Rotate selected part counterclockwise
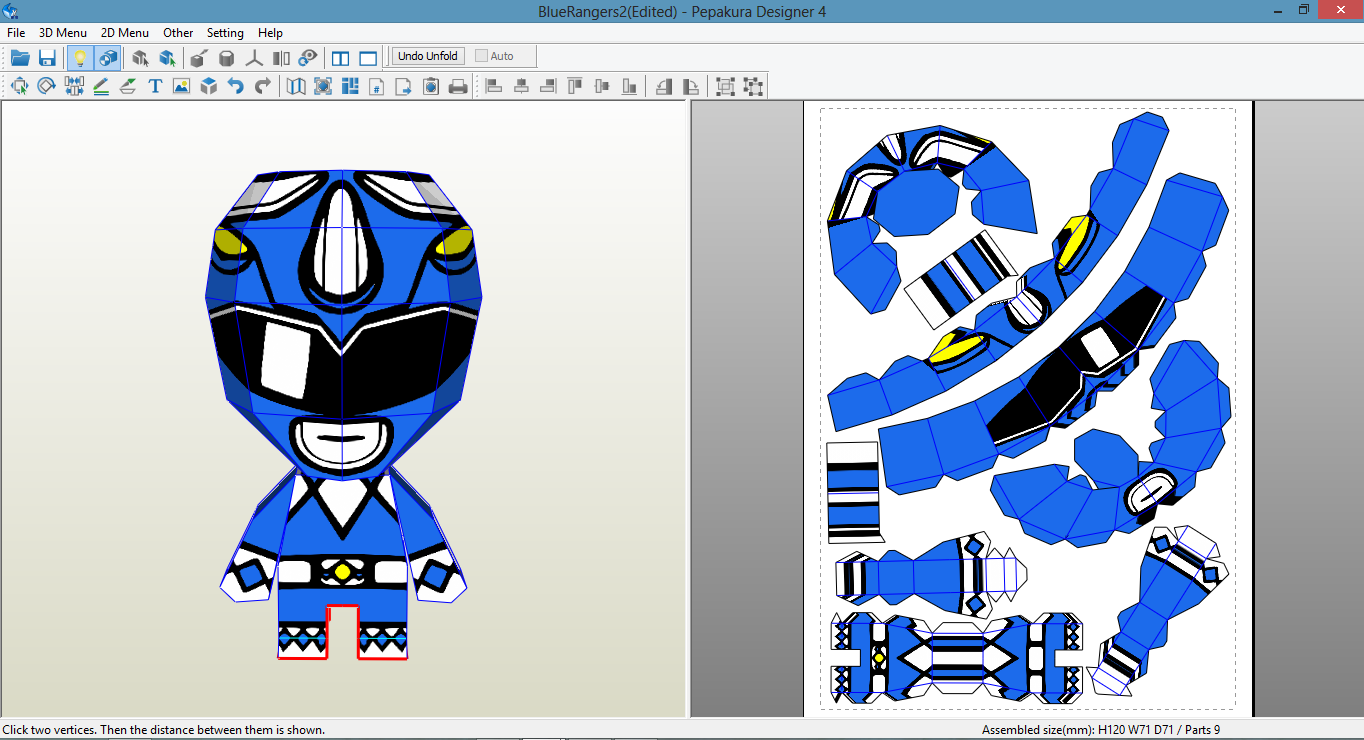1364x740 pixels. click(664, 86)
